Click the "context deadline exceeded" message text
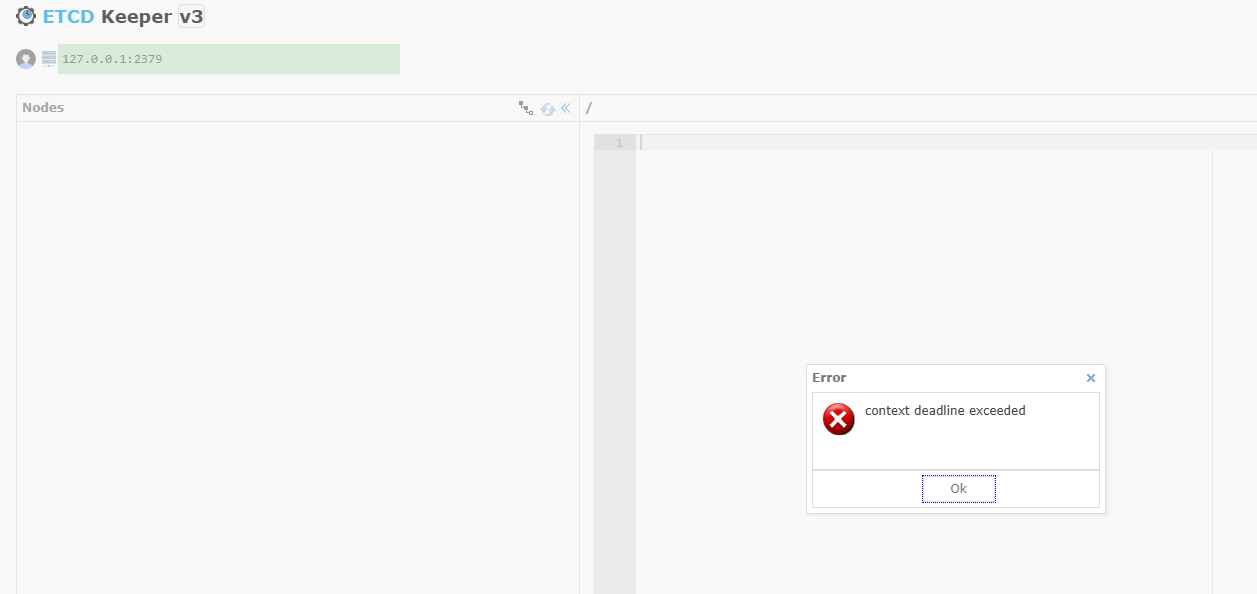 click(945, 411)
